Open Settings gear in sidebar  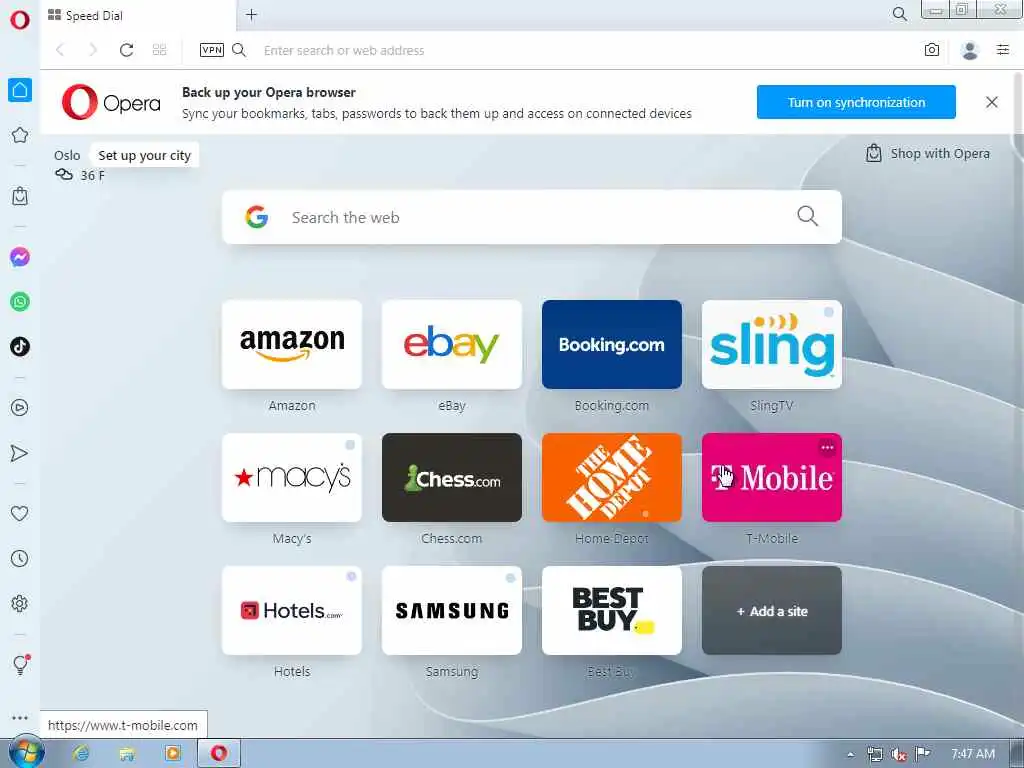[20, 603]
